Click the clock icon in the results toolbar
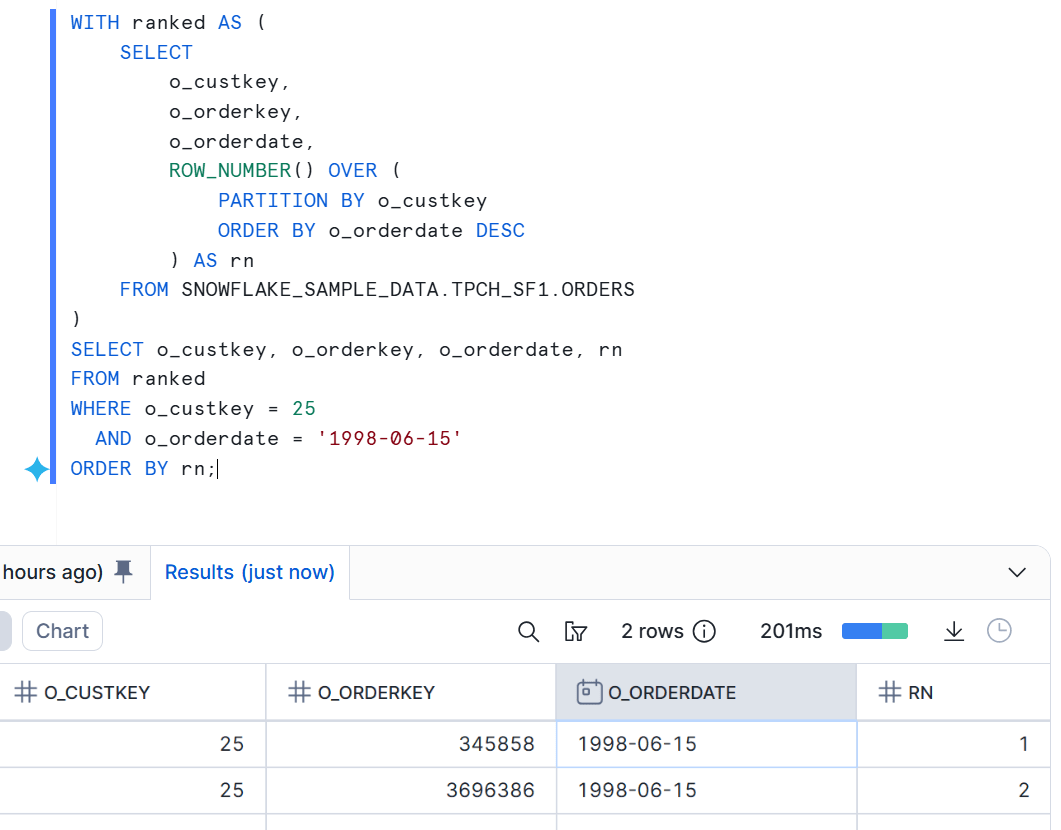 (999, 631)
